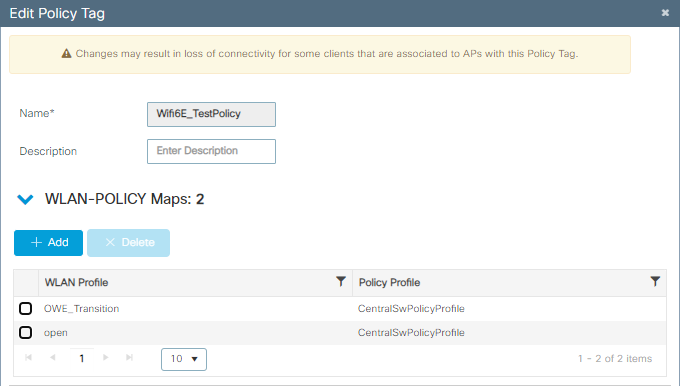Click the Description label
Image resolution: width=680 pixels, height=386 pixels.
tap(48, 151)
